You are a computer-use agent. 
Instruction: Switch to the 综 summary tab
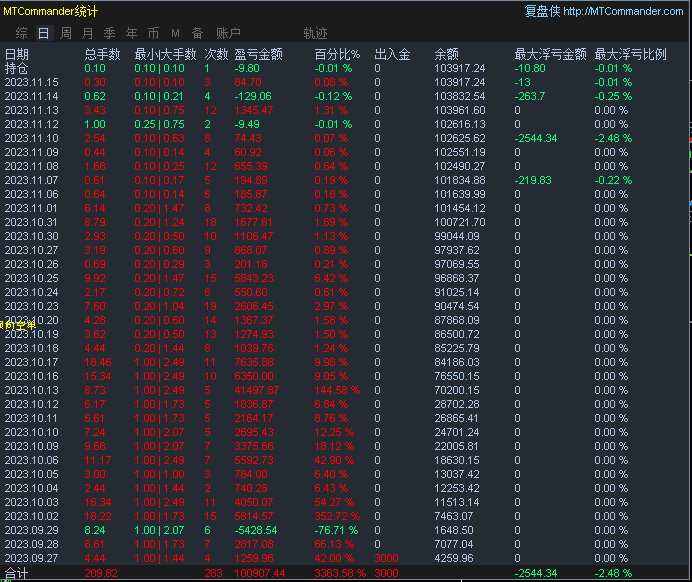click(x=21, y=33)
